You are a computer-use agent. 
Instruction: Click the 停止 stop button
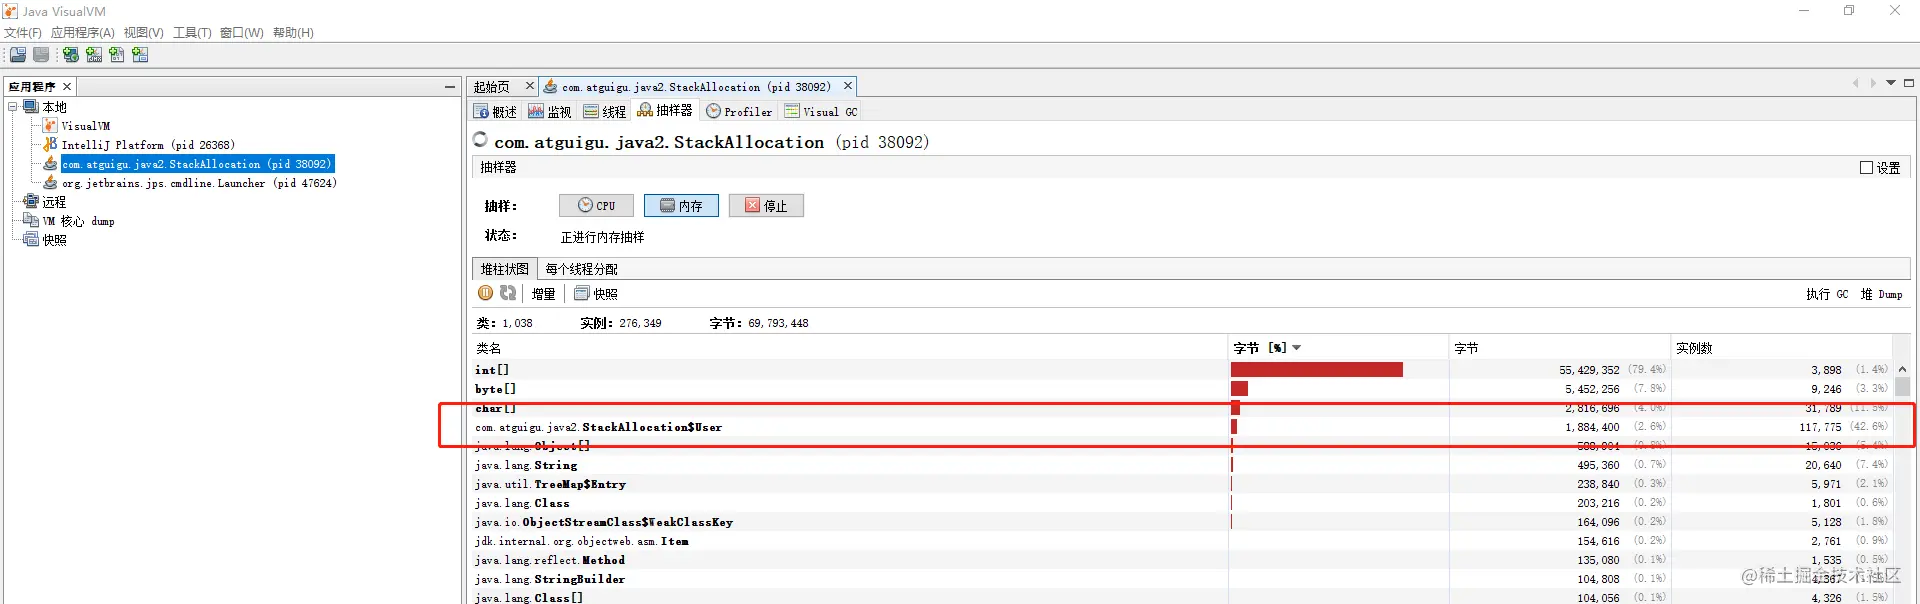[766, 206]
